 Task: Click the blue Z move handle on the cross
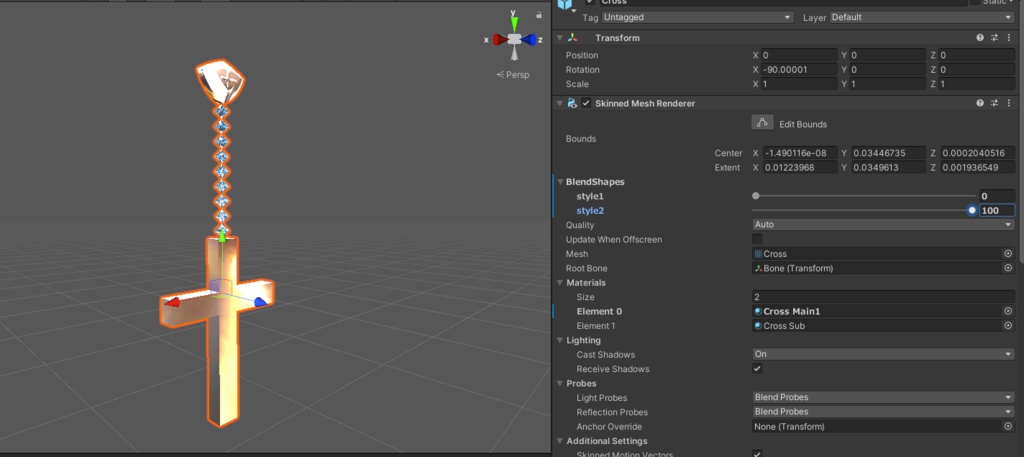[261, 302]
